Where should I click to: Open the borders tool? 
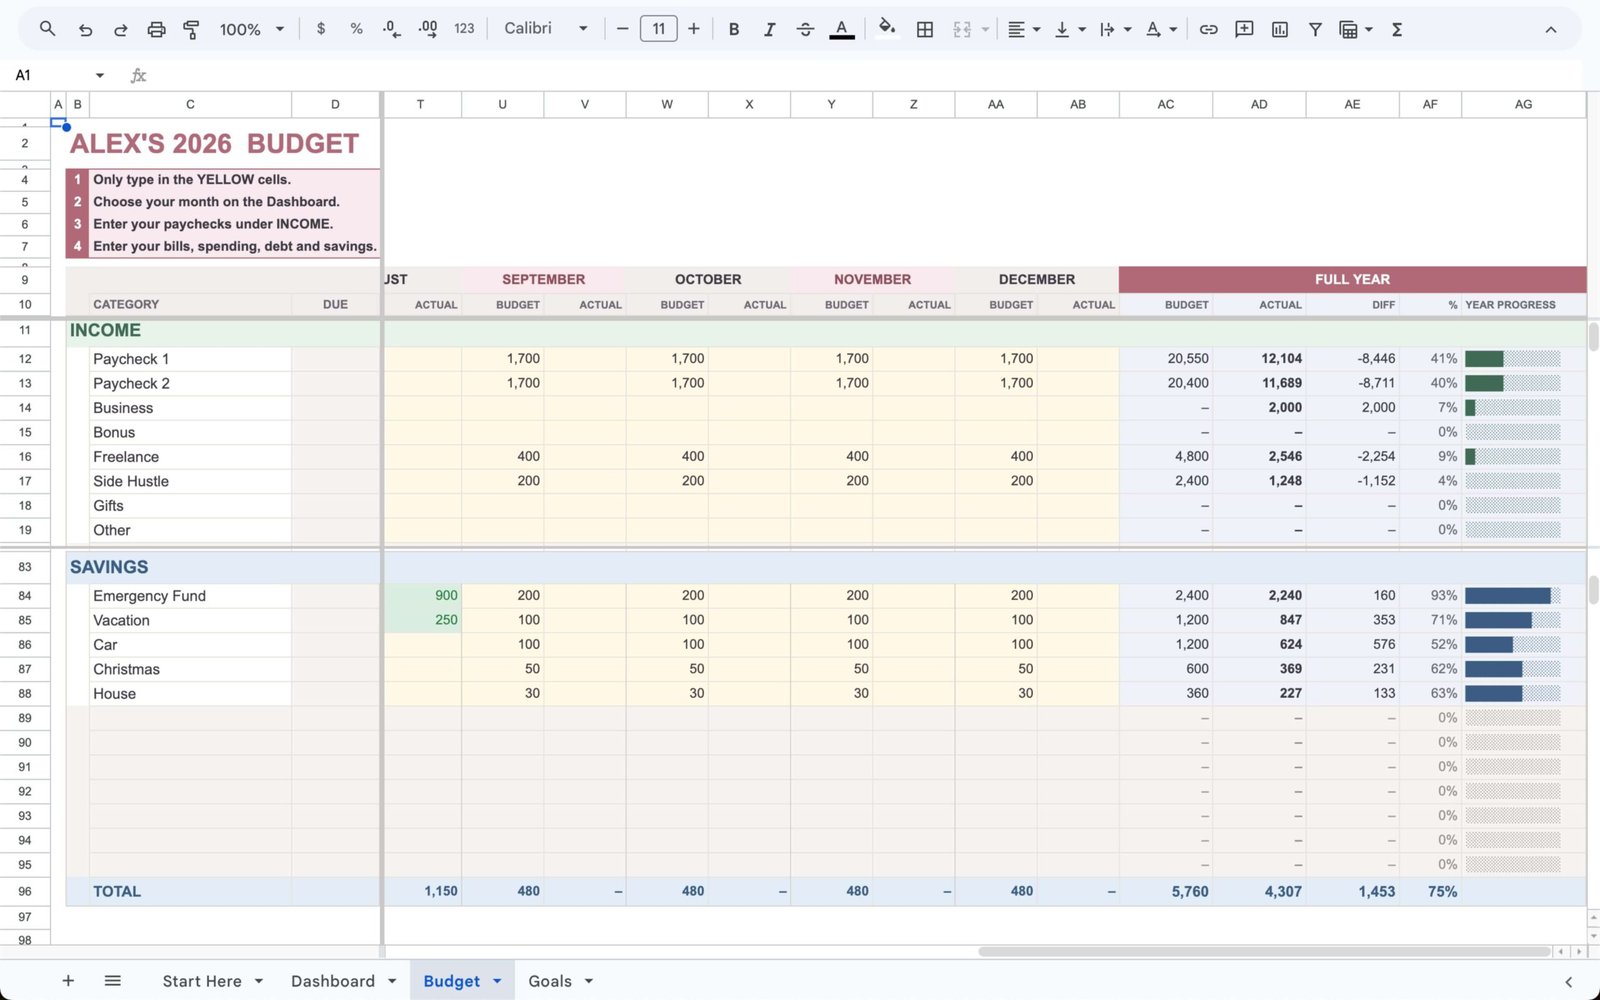[x=925, y=29]
